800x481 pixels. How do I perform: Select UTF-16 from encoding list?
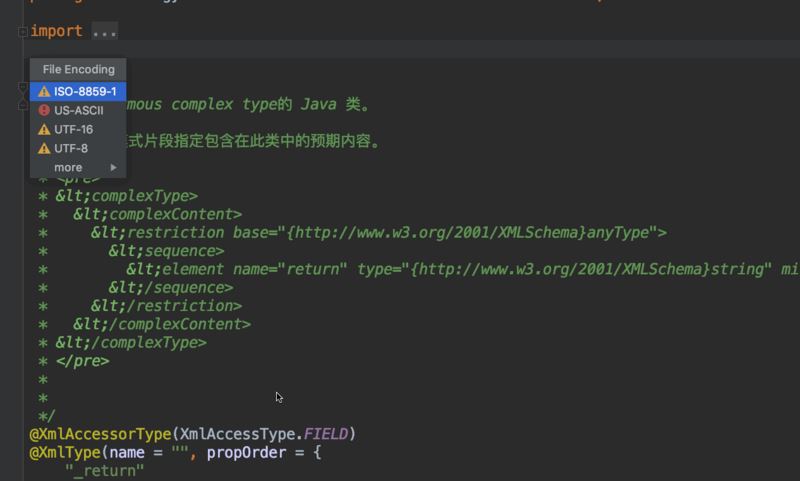tap(78, 129)
